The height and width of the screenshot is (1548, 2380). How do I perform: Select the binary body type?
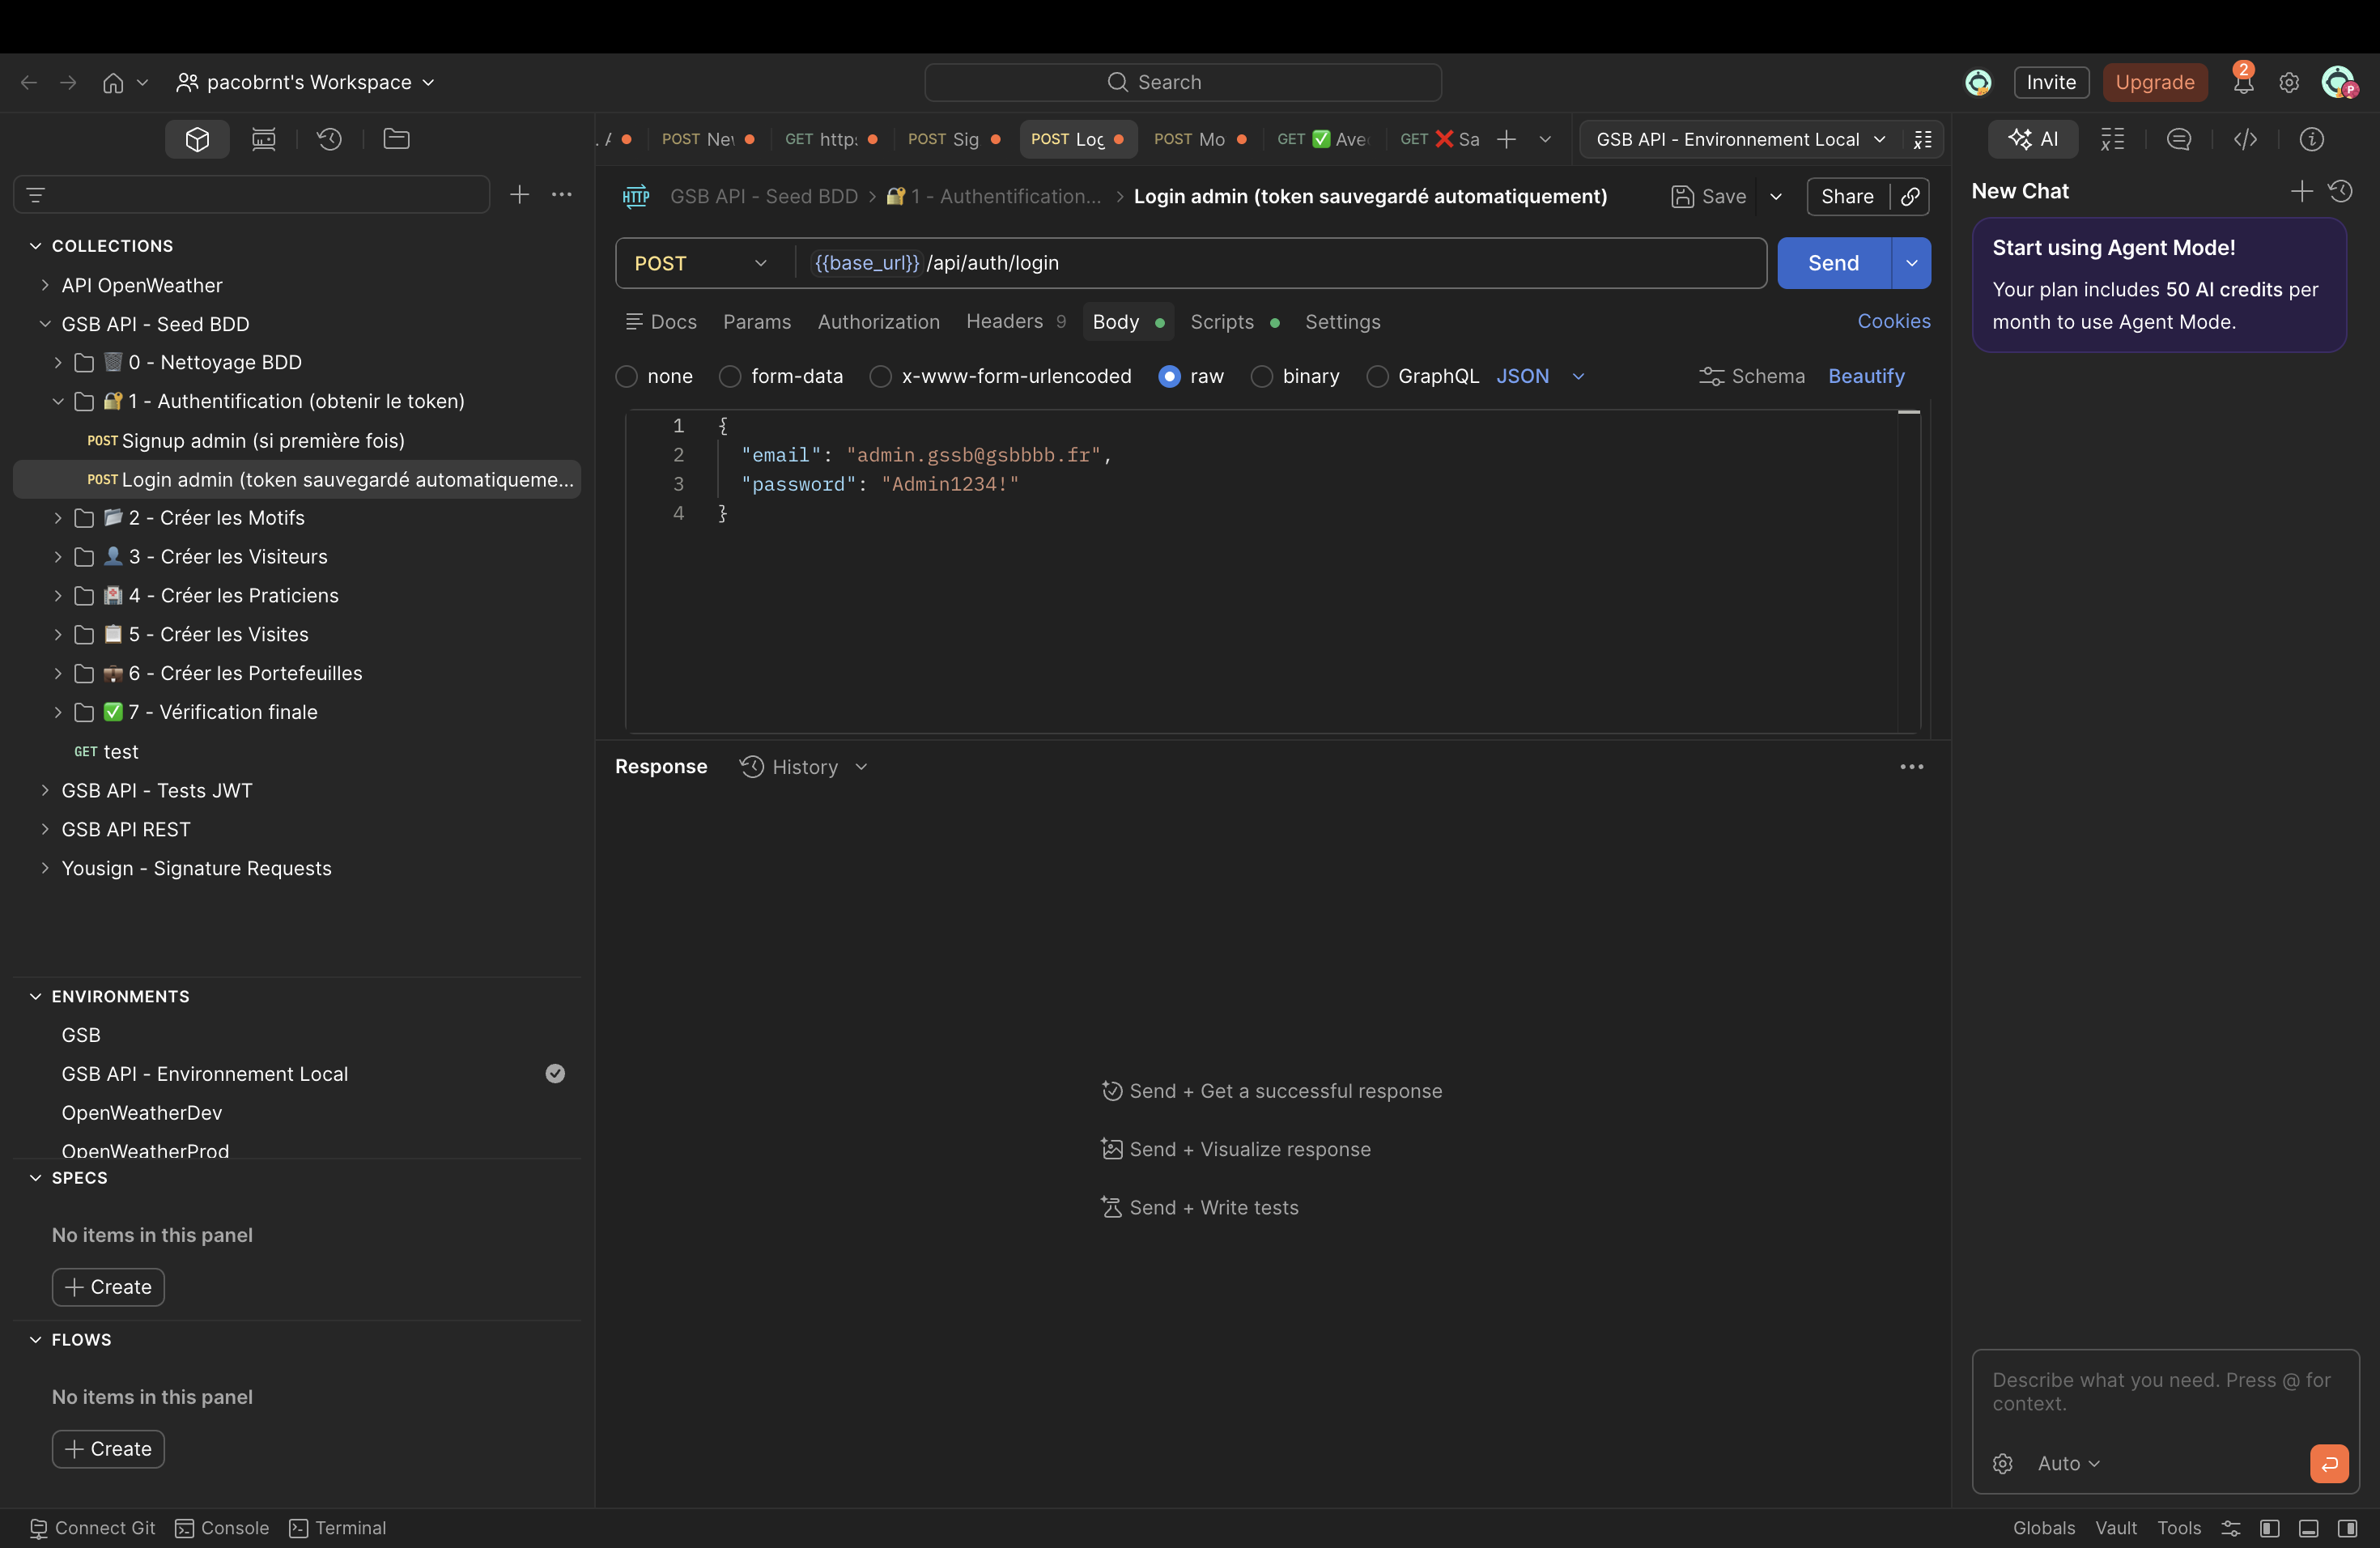pyautogui.click(x=1262, y=376)
